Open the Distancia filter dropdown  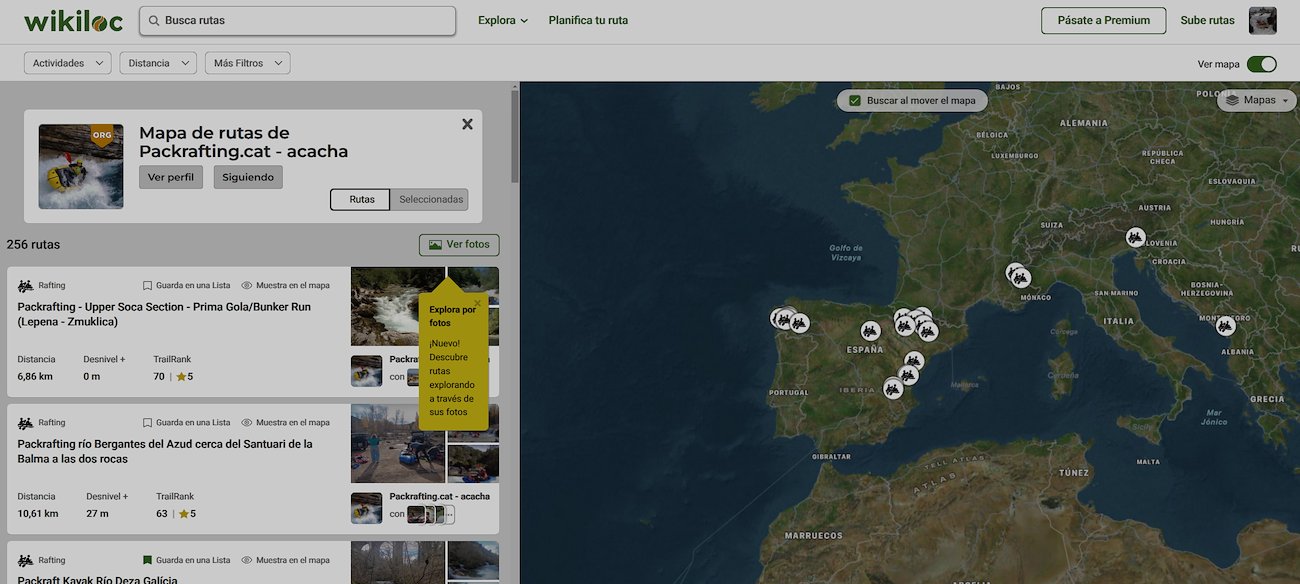coord(158,63)
